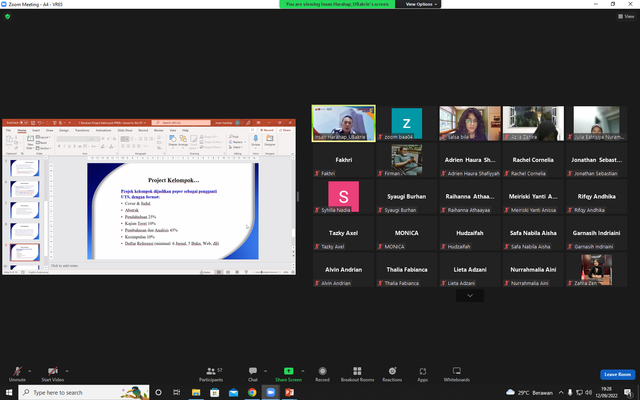Open Select dropdown in PowerPoint Editing group

pyautogui.click(x=236, y=147)
